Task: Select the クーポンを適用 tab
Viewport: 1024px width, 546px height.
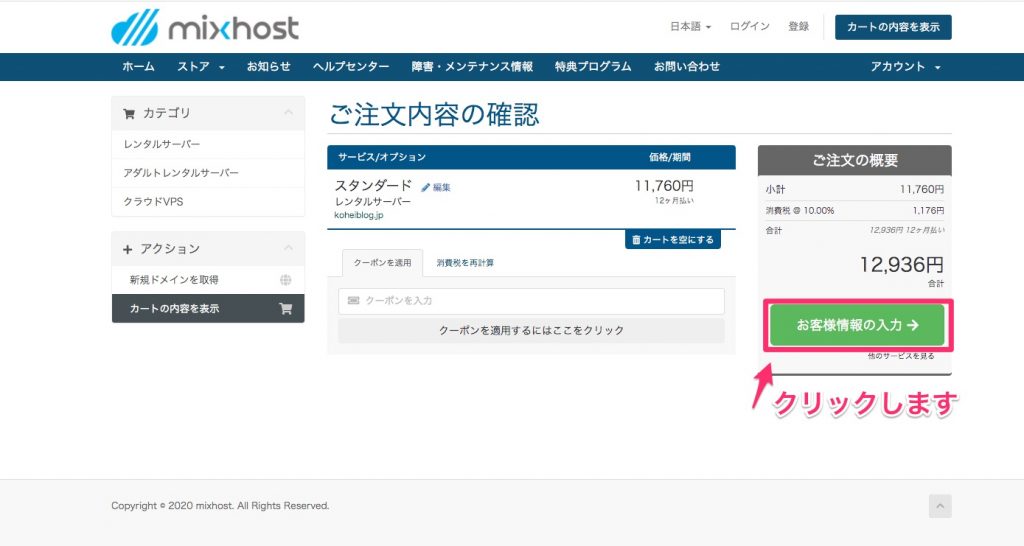Action: click(375, 263)
